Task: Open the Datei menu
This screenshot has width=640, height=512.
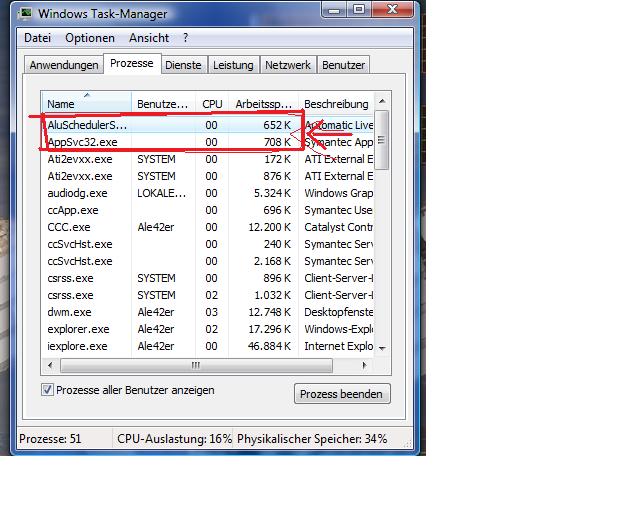Action: click(37, 38)
